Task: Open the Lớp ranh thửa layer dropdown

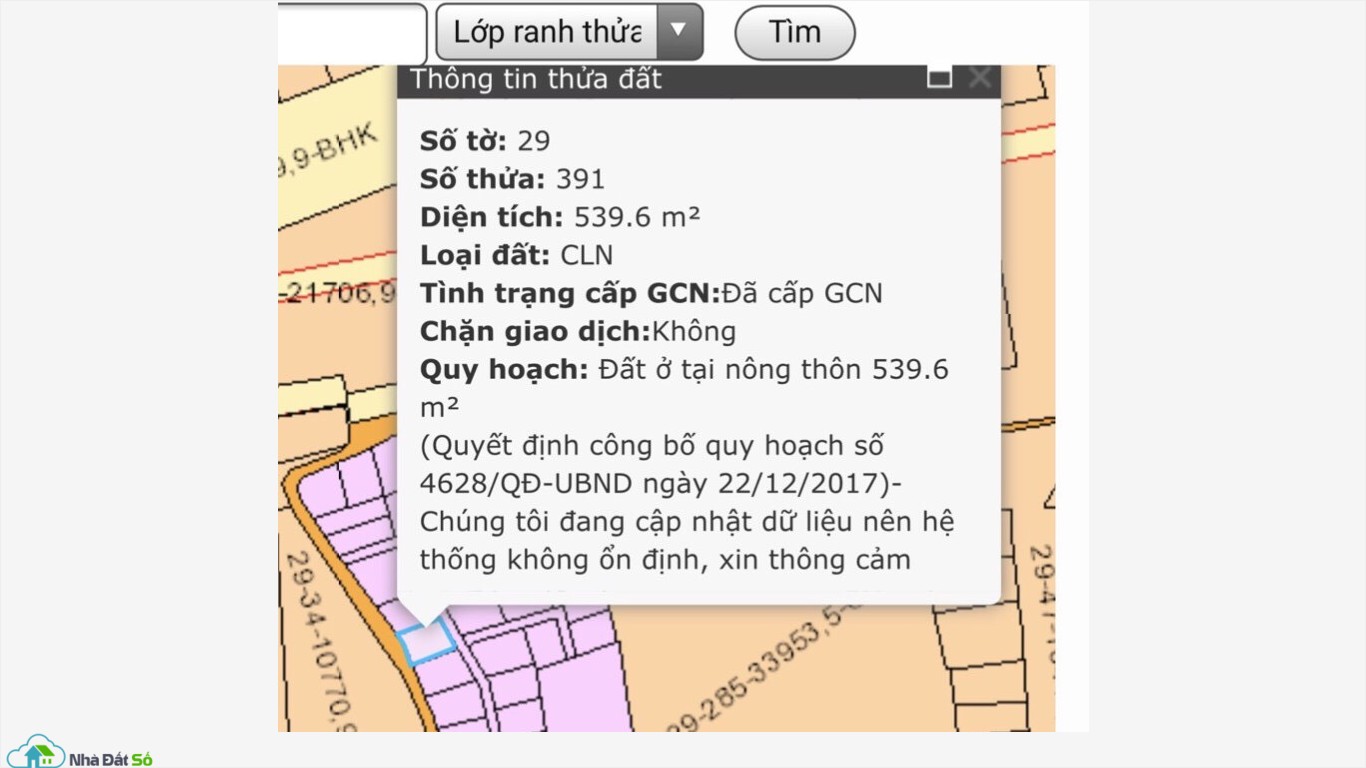Action: click(547, 32)
